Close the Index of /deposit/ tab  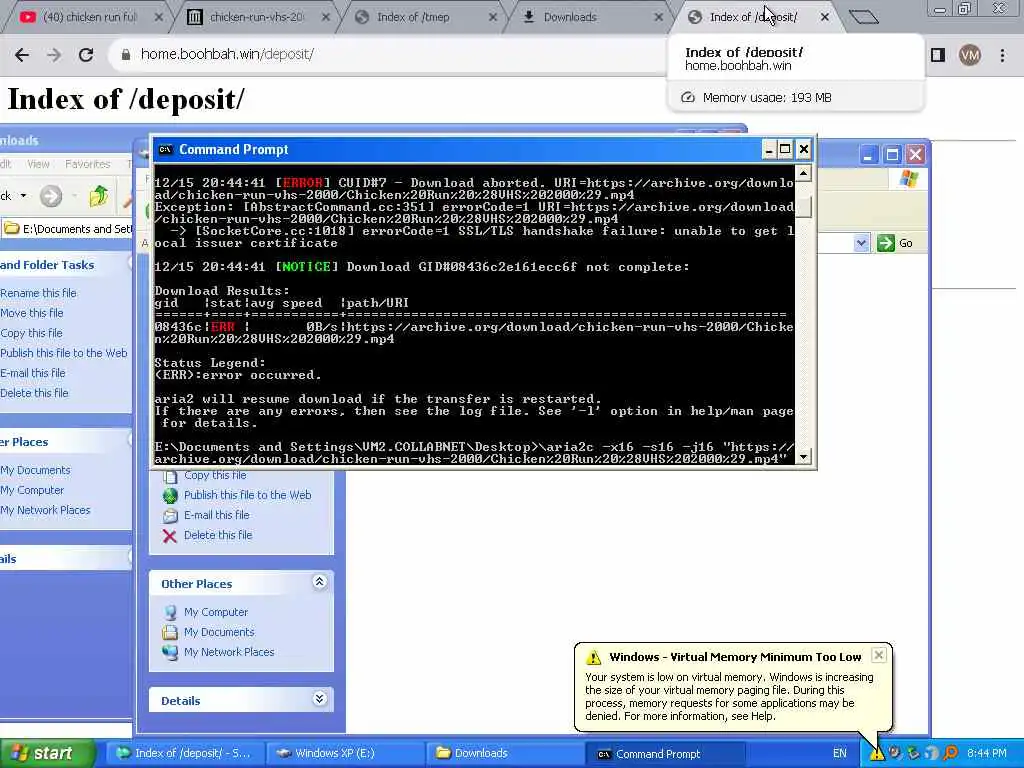tap(825, 17)
